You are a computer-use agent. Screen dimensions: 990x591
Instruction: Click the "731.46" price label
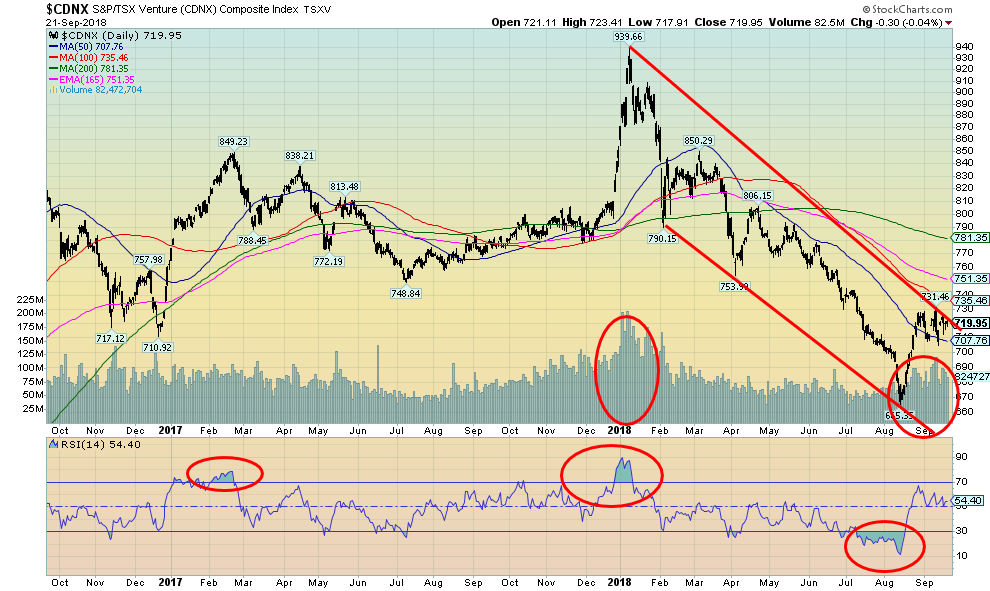pyautogui.click(x=935, y=297)
